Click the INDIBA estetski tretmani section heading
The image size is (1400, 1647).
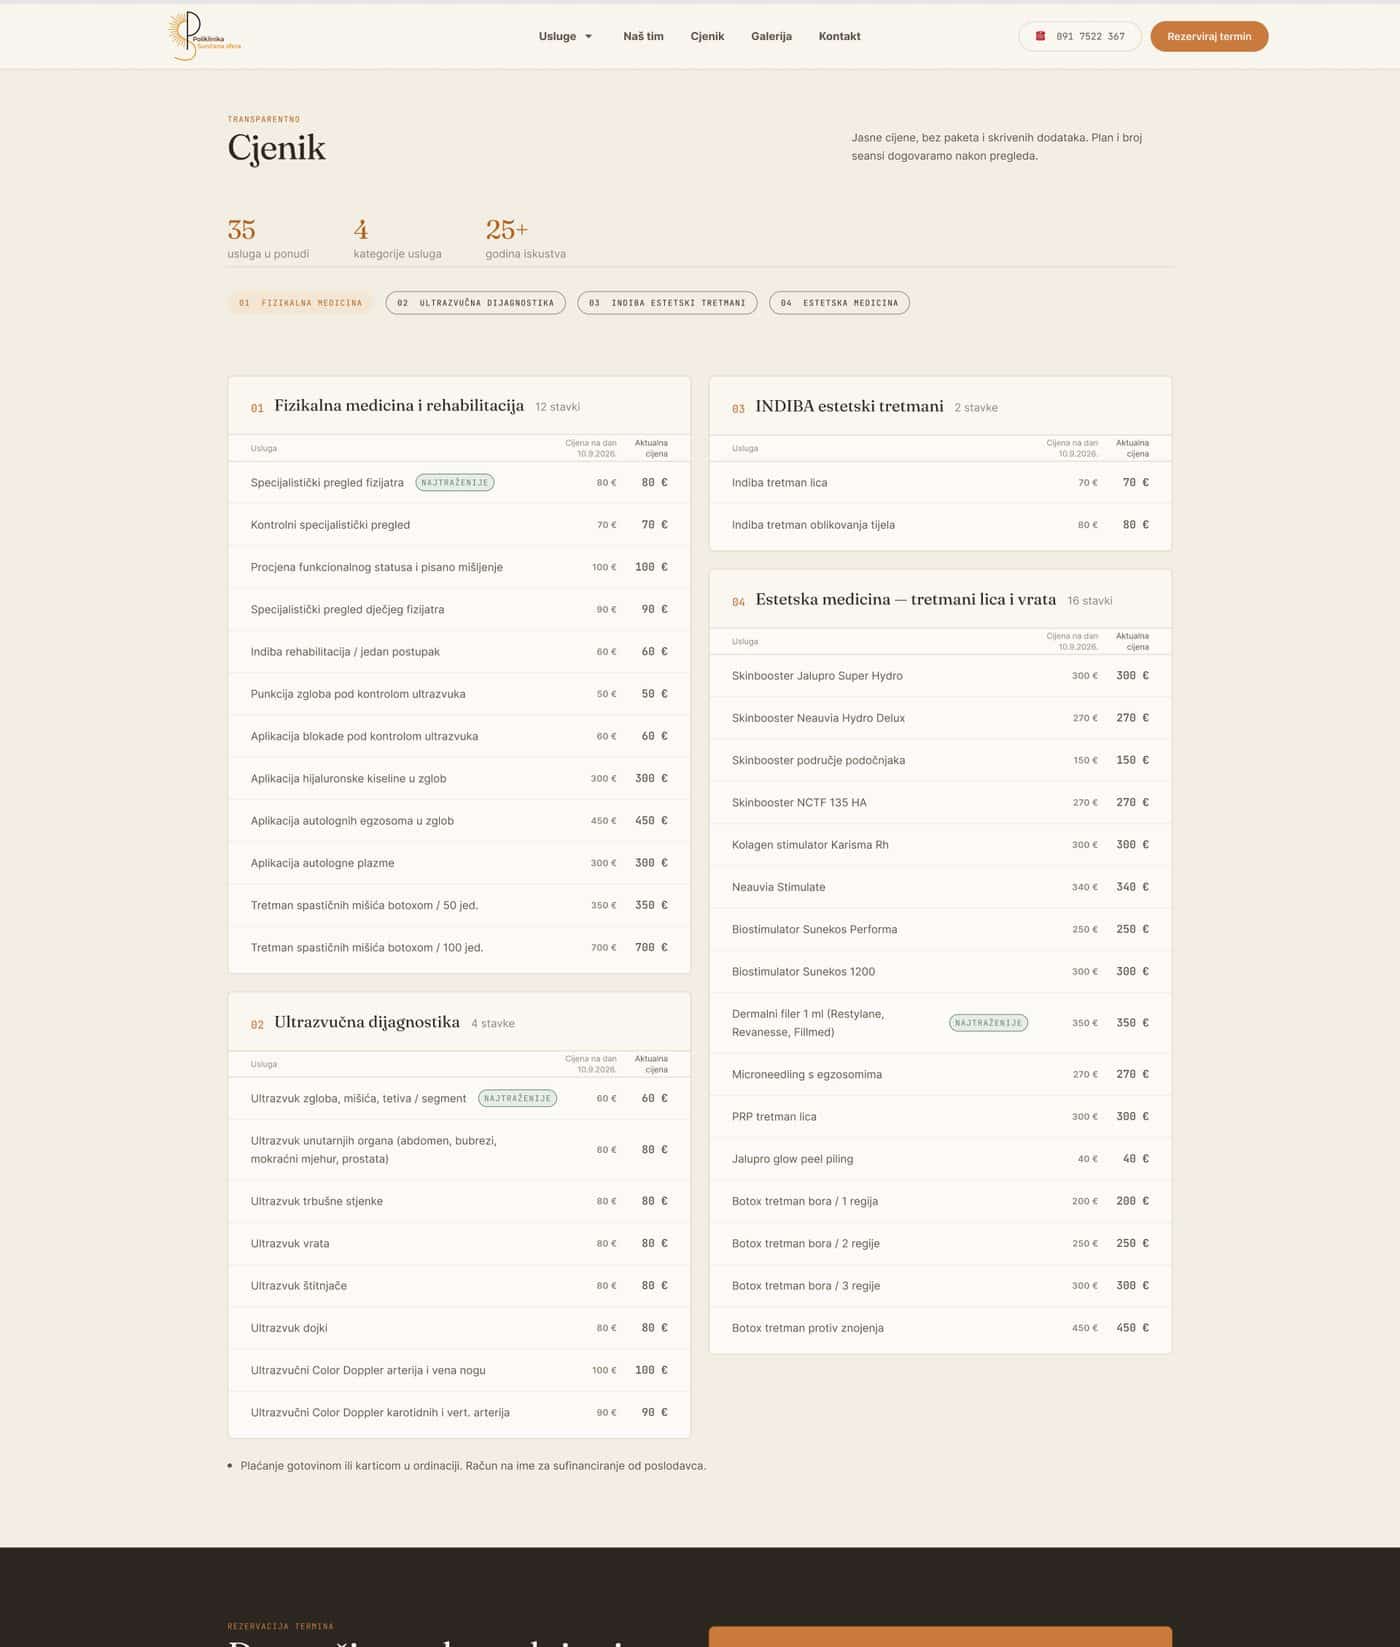[x=849, y=406]
